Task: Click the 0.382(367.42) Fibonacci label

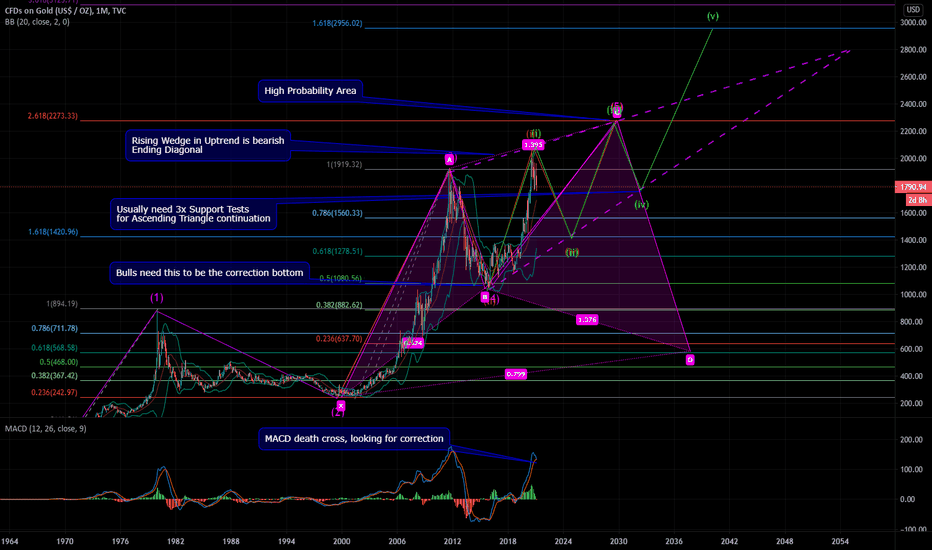Action: 55,376
